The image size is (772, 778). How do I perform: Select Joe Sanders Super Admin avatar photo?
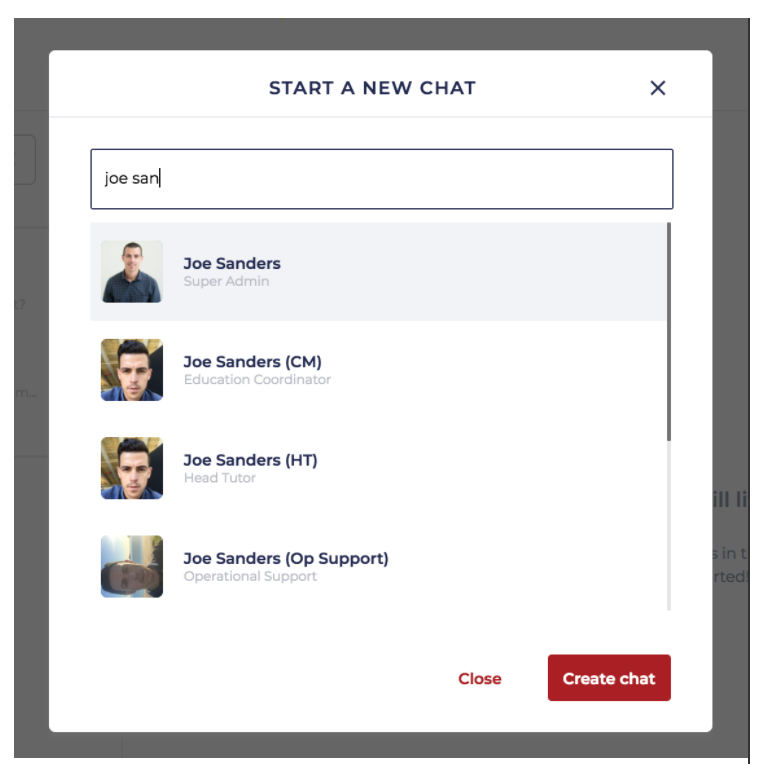click(x=132, y=272)
